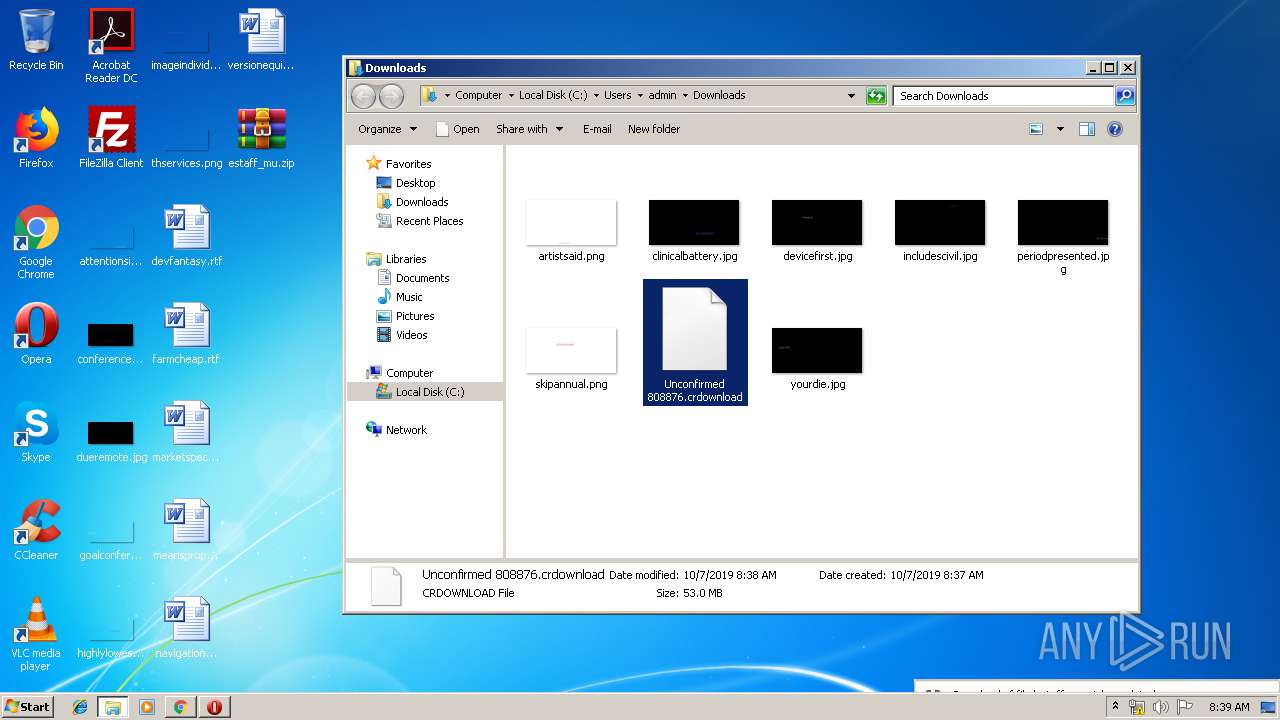This screenshot has width=1280, height=720.
Task: Launch FileZilla Client shortcut
Action: coord(111,138)
